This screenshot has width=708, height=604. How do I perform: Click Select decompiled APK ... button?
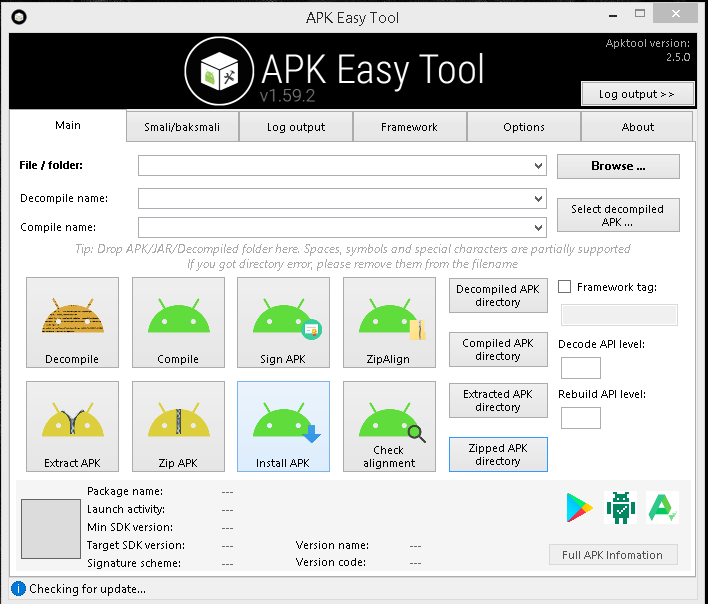618,215
